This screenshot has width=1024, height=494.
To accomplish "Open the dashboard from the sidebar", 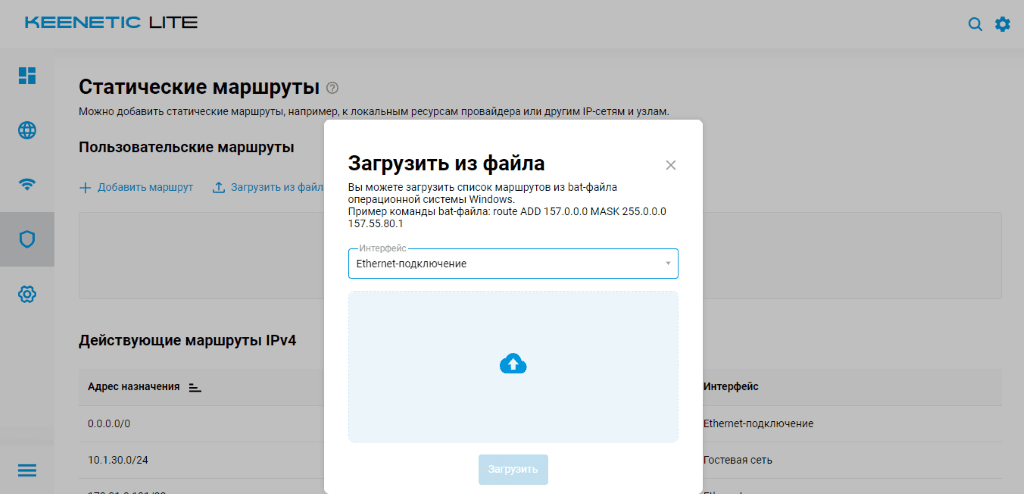I will [x=27, y=76].
